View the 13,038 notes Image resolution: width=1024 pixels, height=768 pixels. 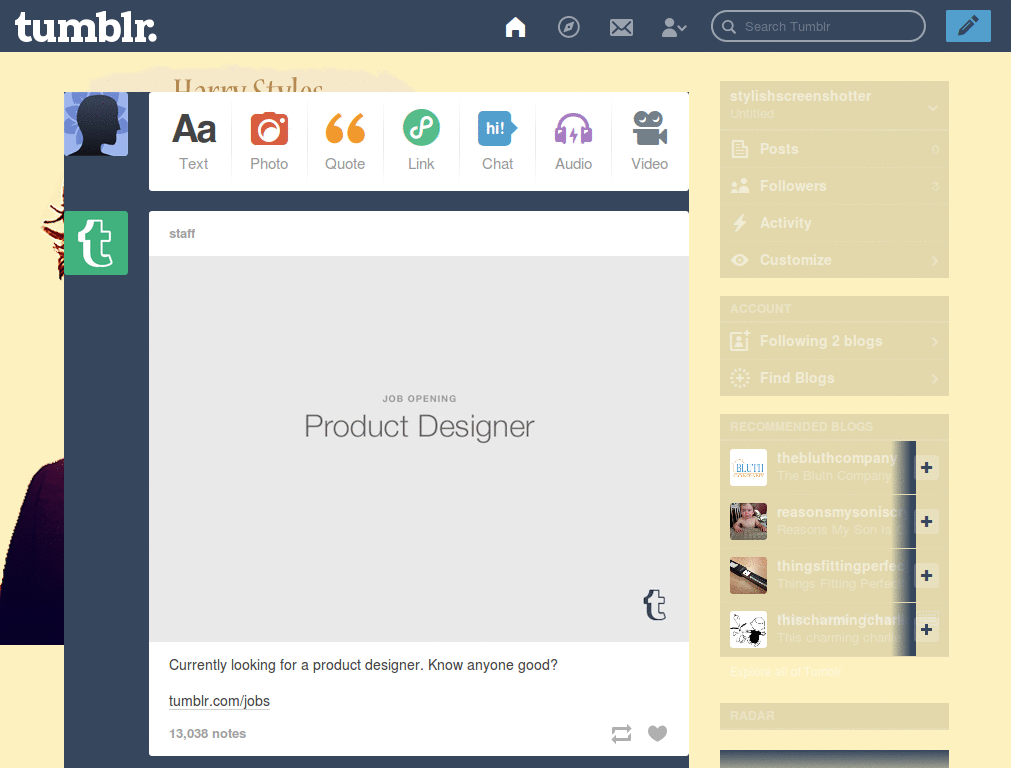coord(207,733)
